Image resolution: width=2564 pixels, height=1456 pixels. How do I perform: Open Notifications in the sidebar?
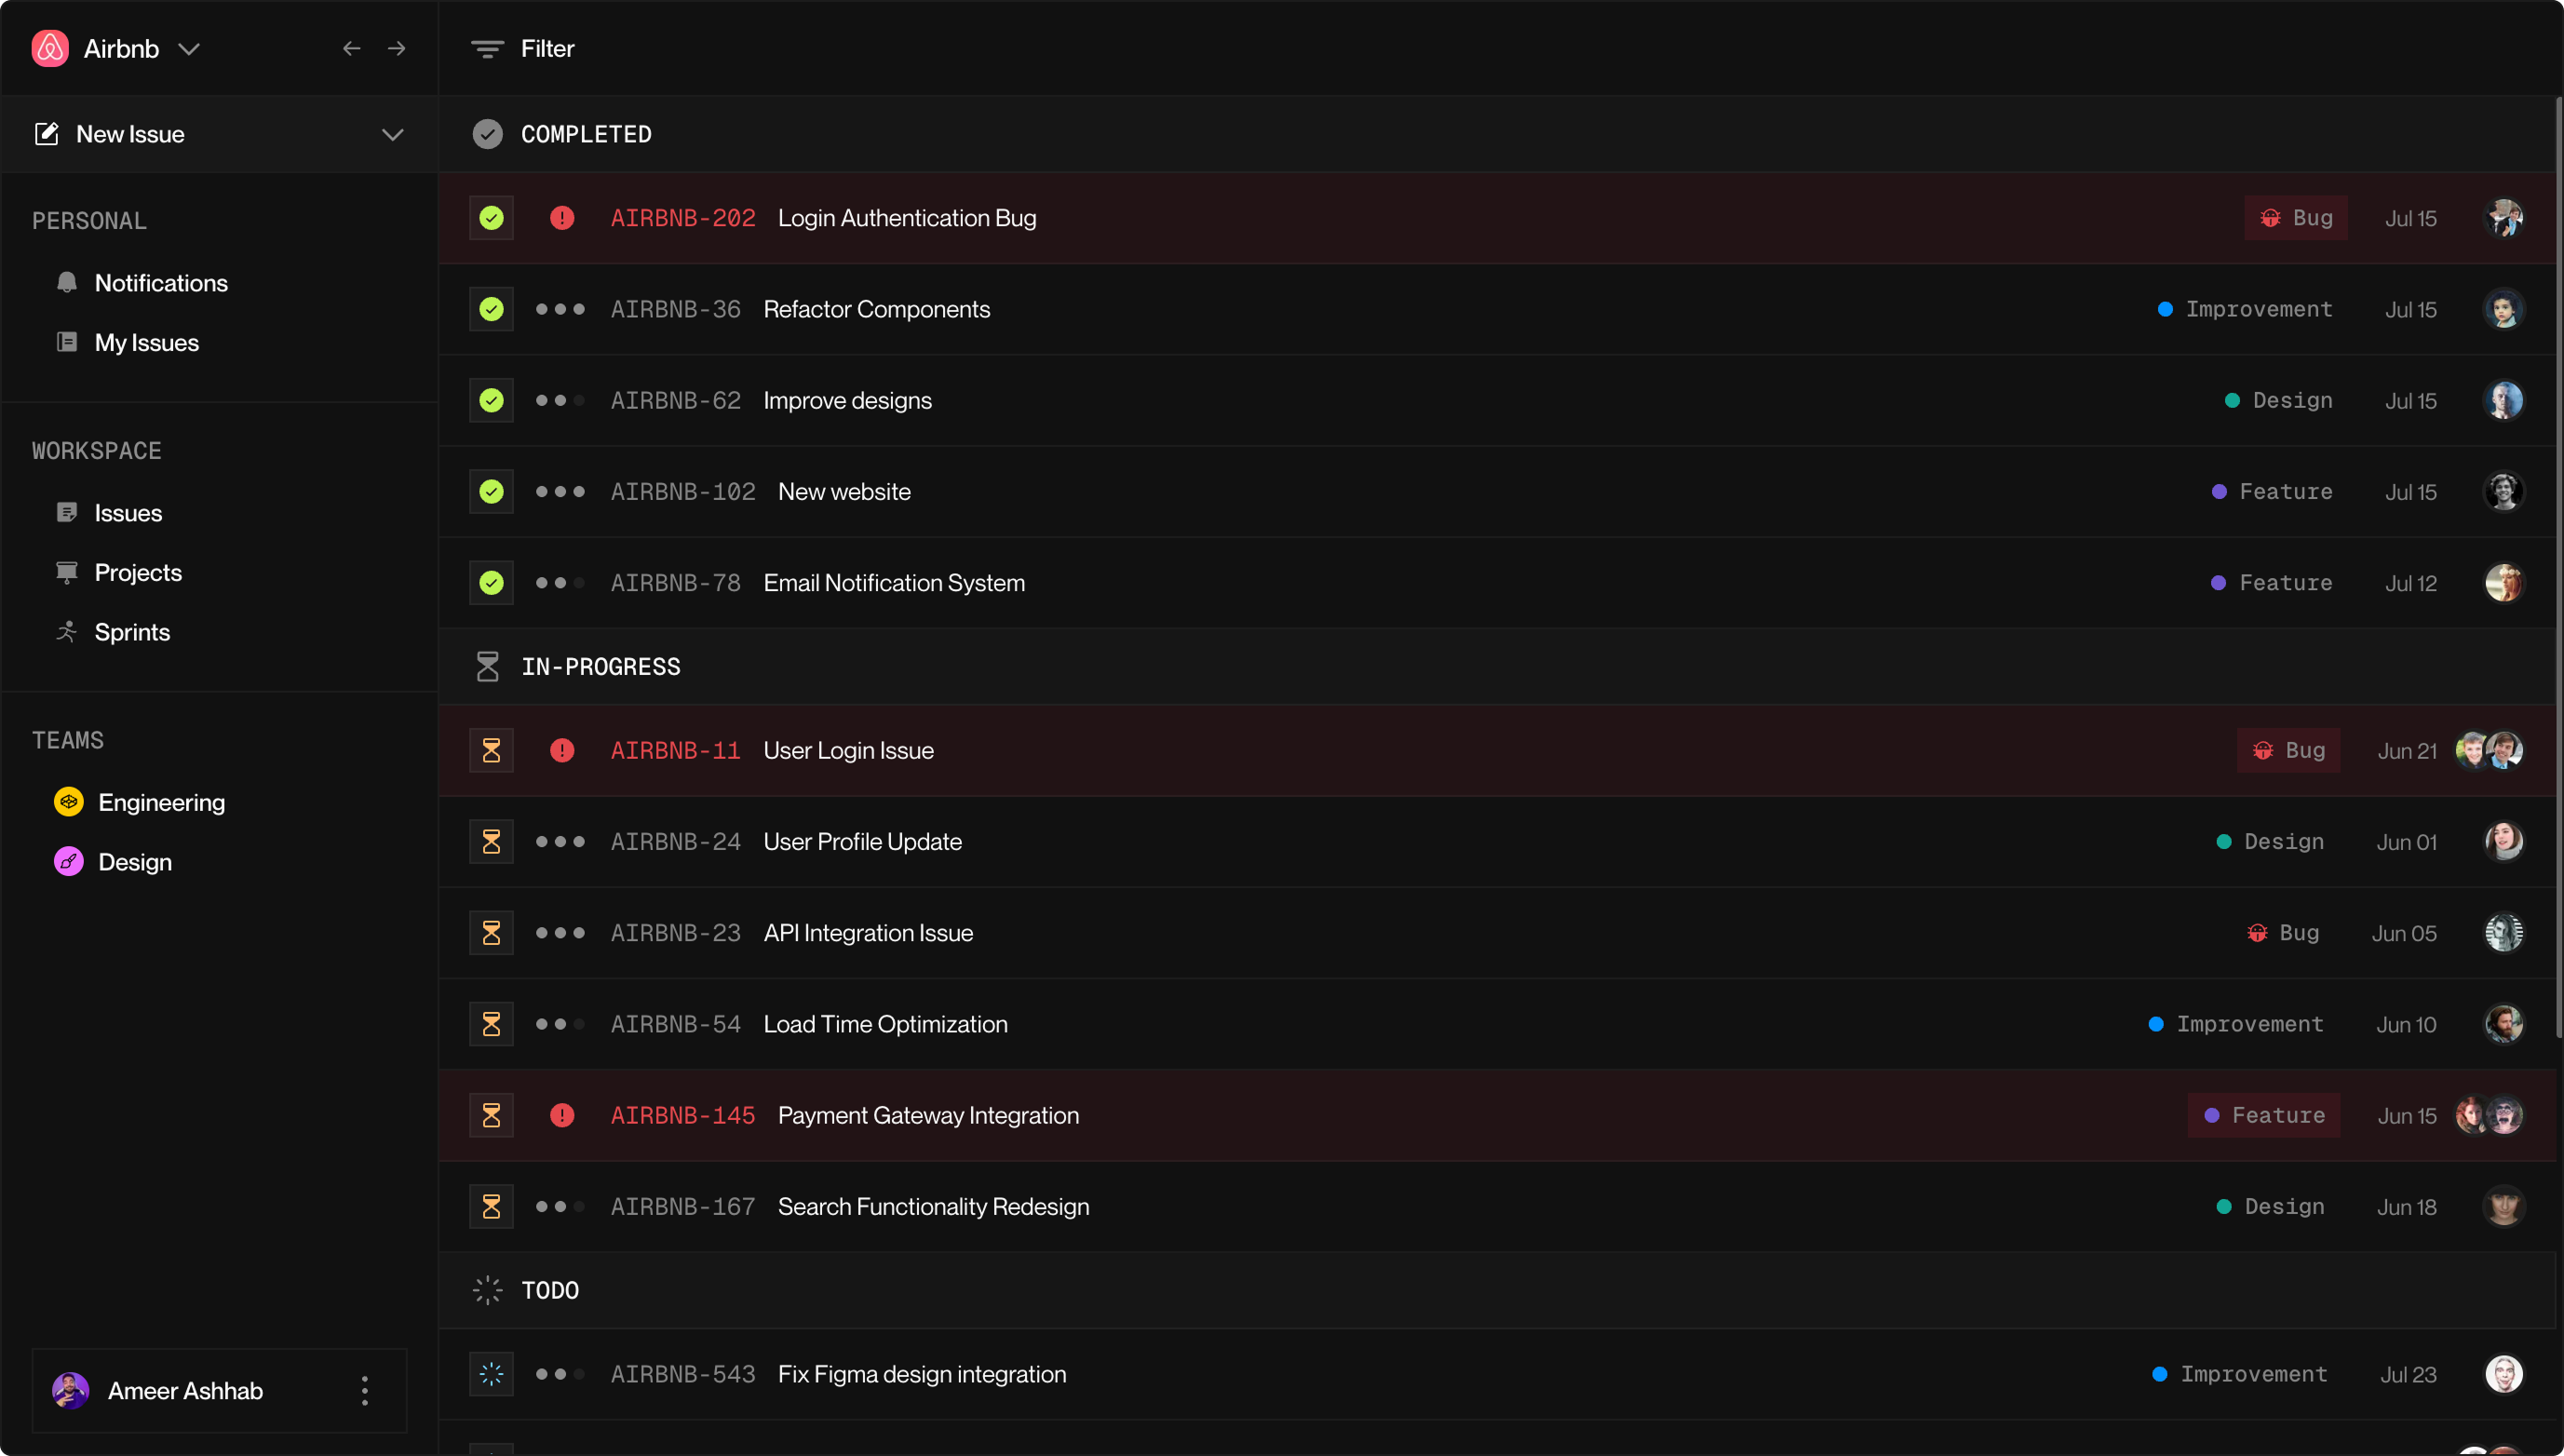[x=160, y=283]
